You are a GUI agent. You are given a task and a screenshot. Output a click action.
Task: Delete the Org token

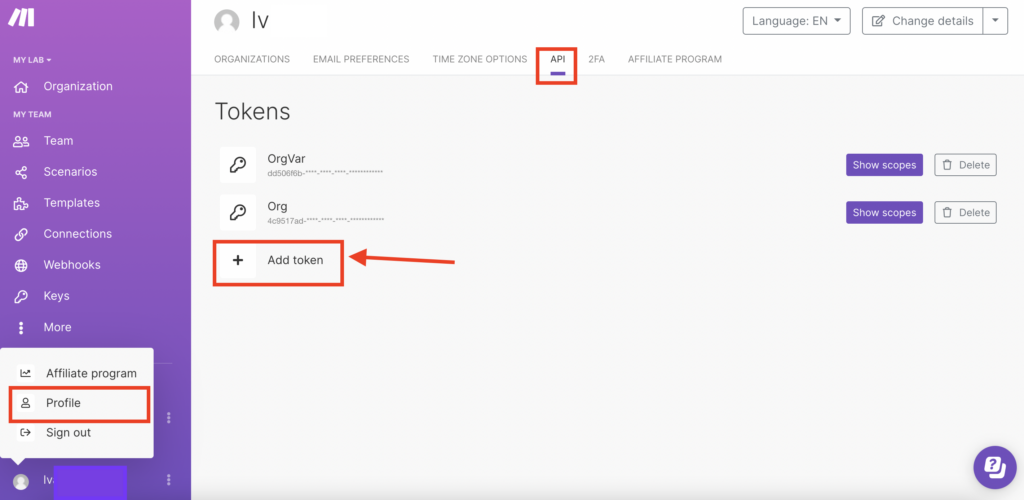point(965,212)
